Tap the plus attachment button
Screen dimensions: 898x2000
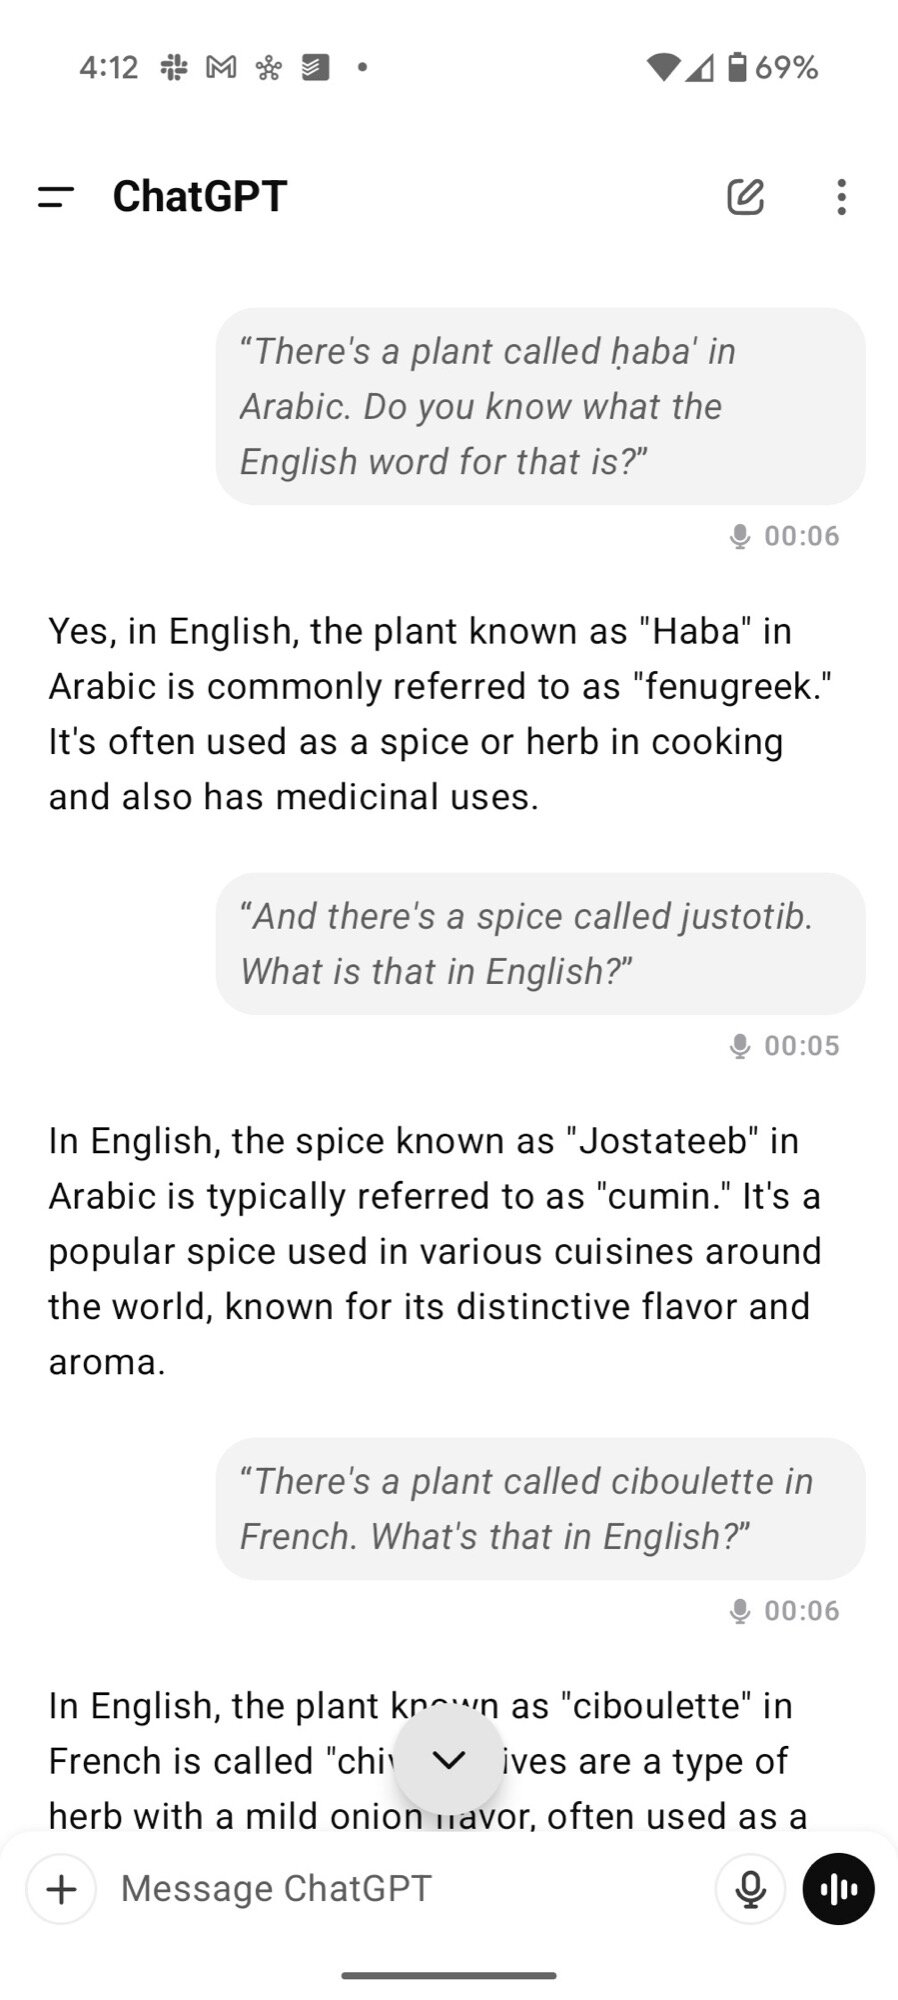coord(62,1889)
